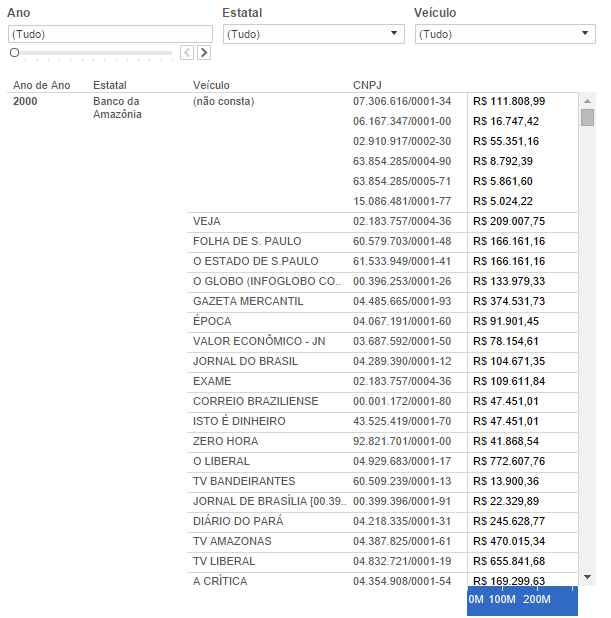Click the 100M axis label
611x618 pixels.
[502, 599]
